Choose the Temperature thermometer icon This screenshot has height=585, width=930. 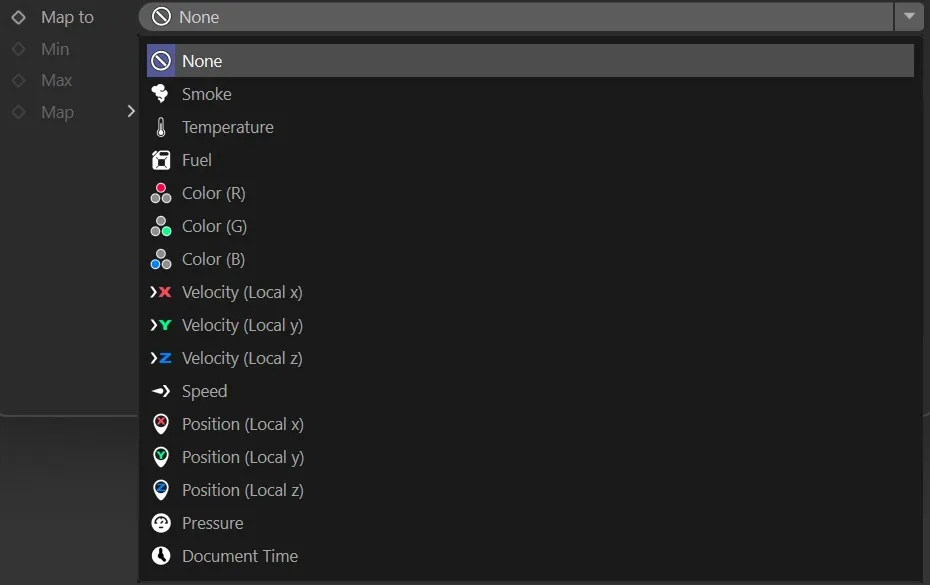click(x=161, y=127)
